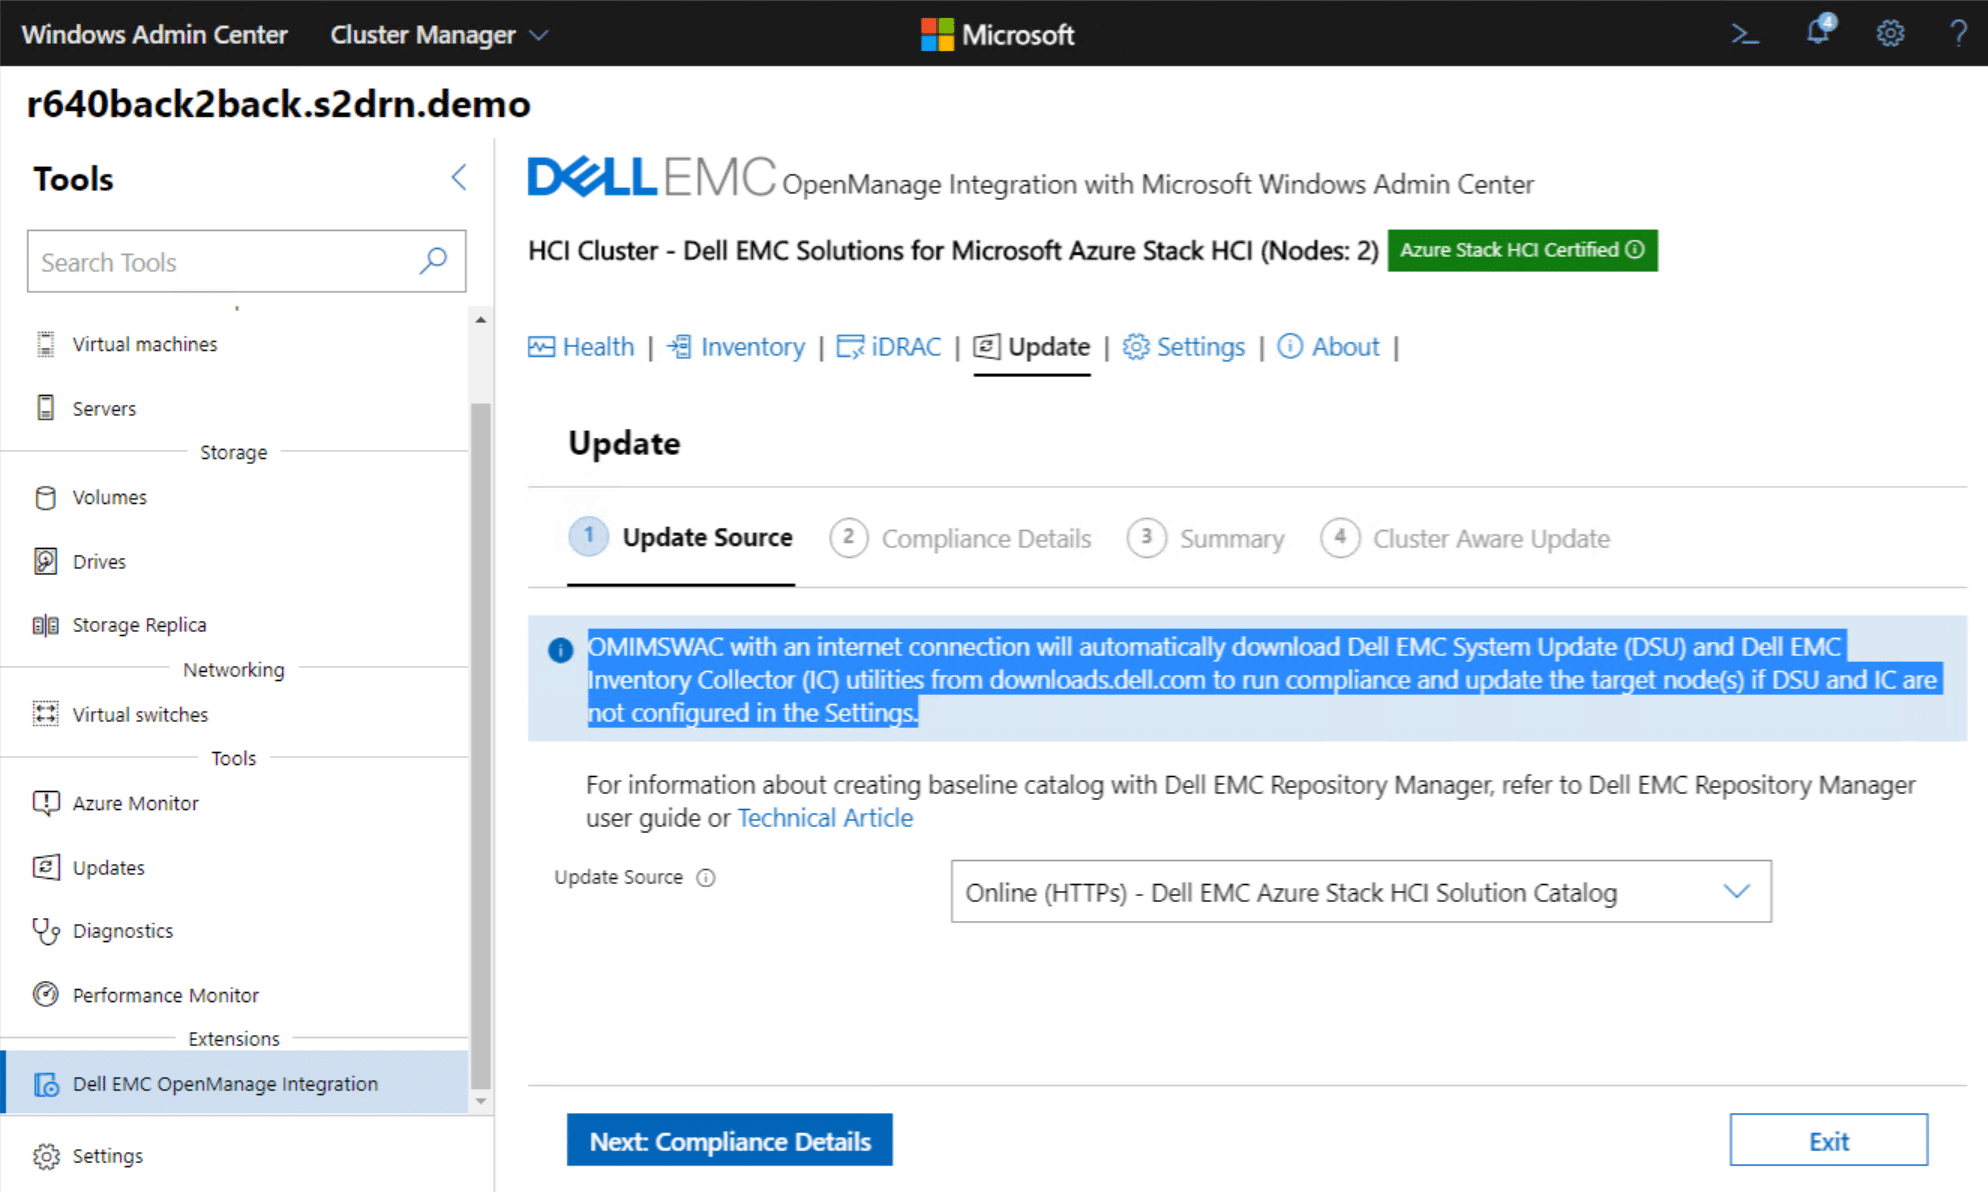Collapse the Tools panel chevron

pos(459,178)
